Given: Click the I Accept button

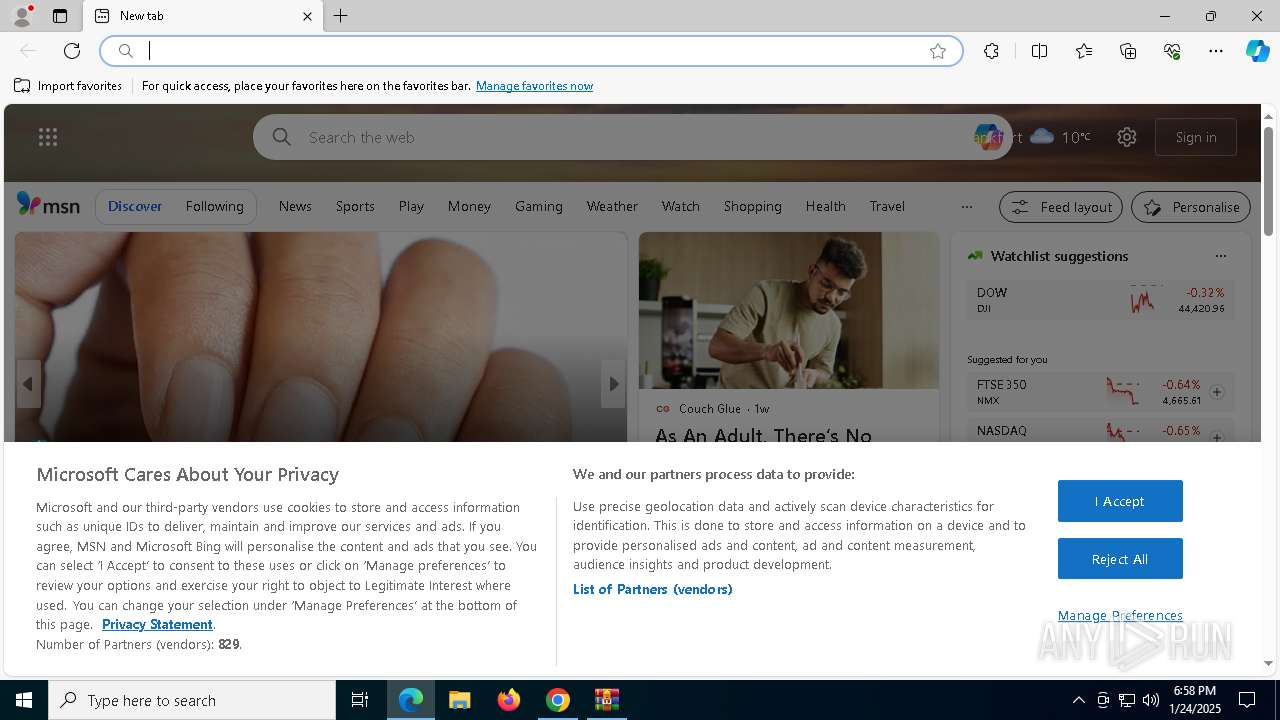Looking at the screenshot, I should [x=1120, y=501].
